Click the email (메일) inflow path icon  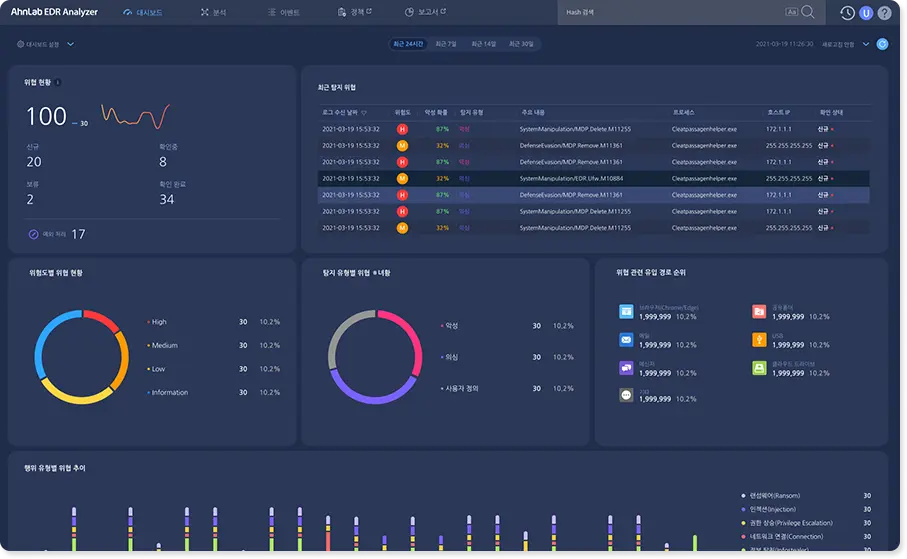(626, 340)
